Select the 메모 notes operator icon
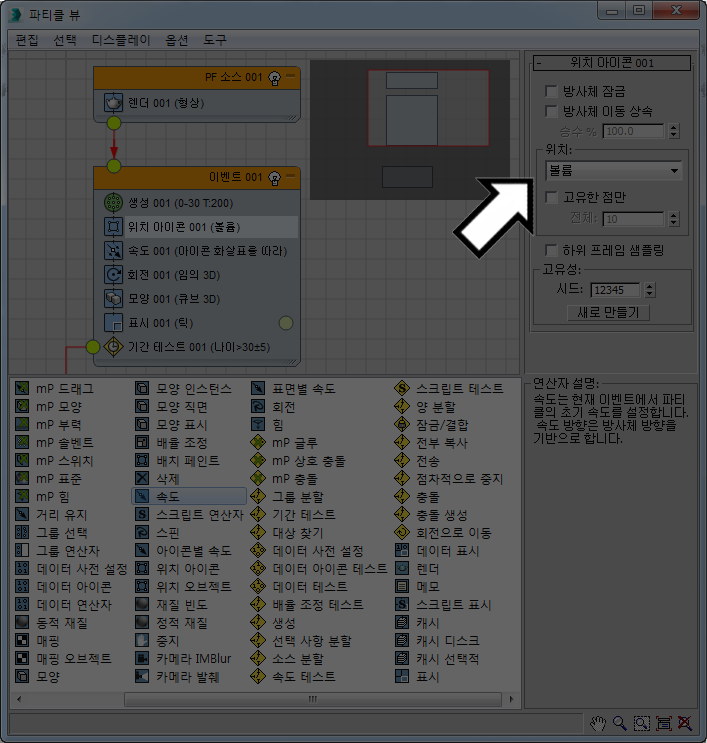The height and width of the screenshot is (743, 707). [401, 587]
